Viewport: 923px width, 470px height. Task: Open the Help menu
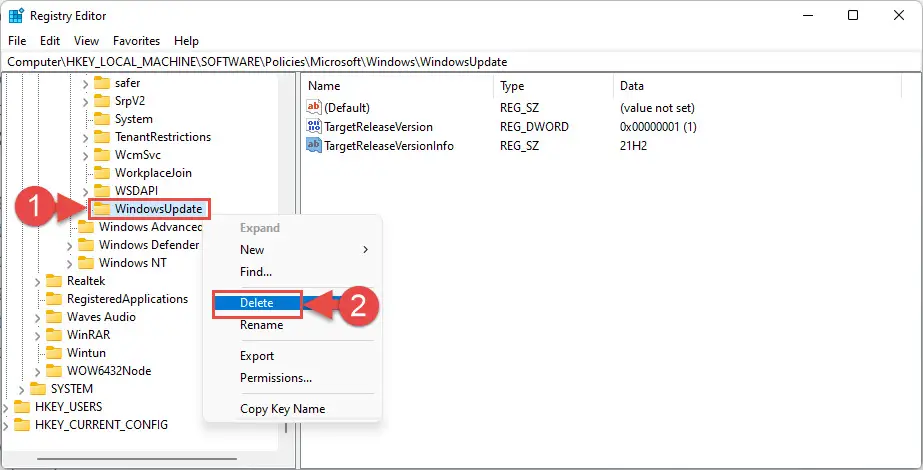[187, 41]
